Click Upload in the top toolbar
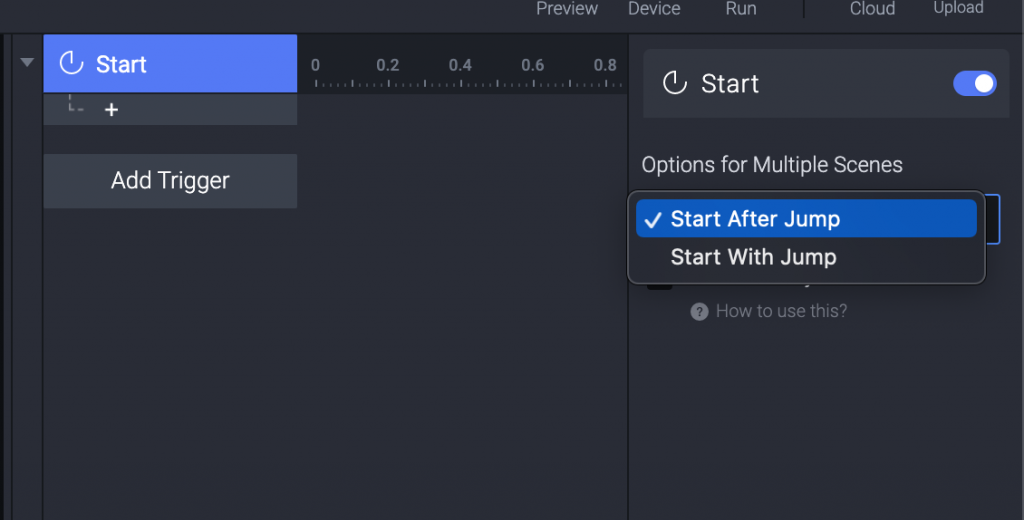This screenshot has height=520, width=1024. [958, 9]
